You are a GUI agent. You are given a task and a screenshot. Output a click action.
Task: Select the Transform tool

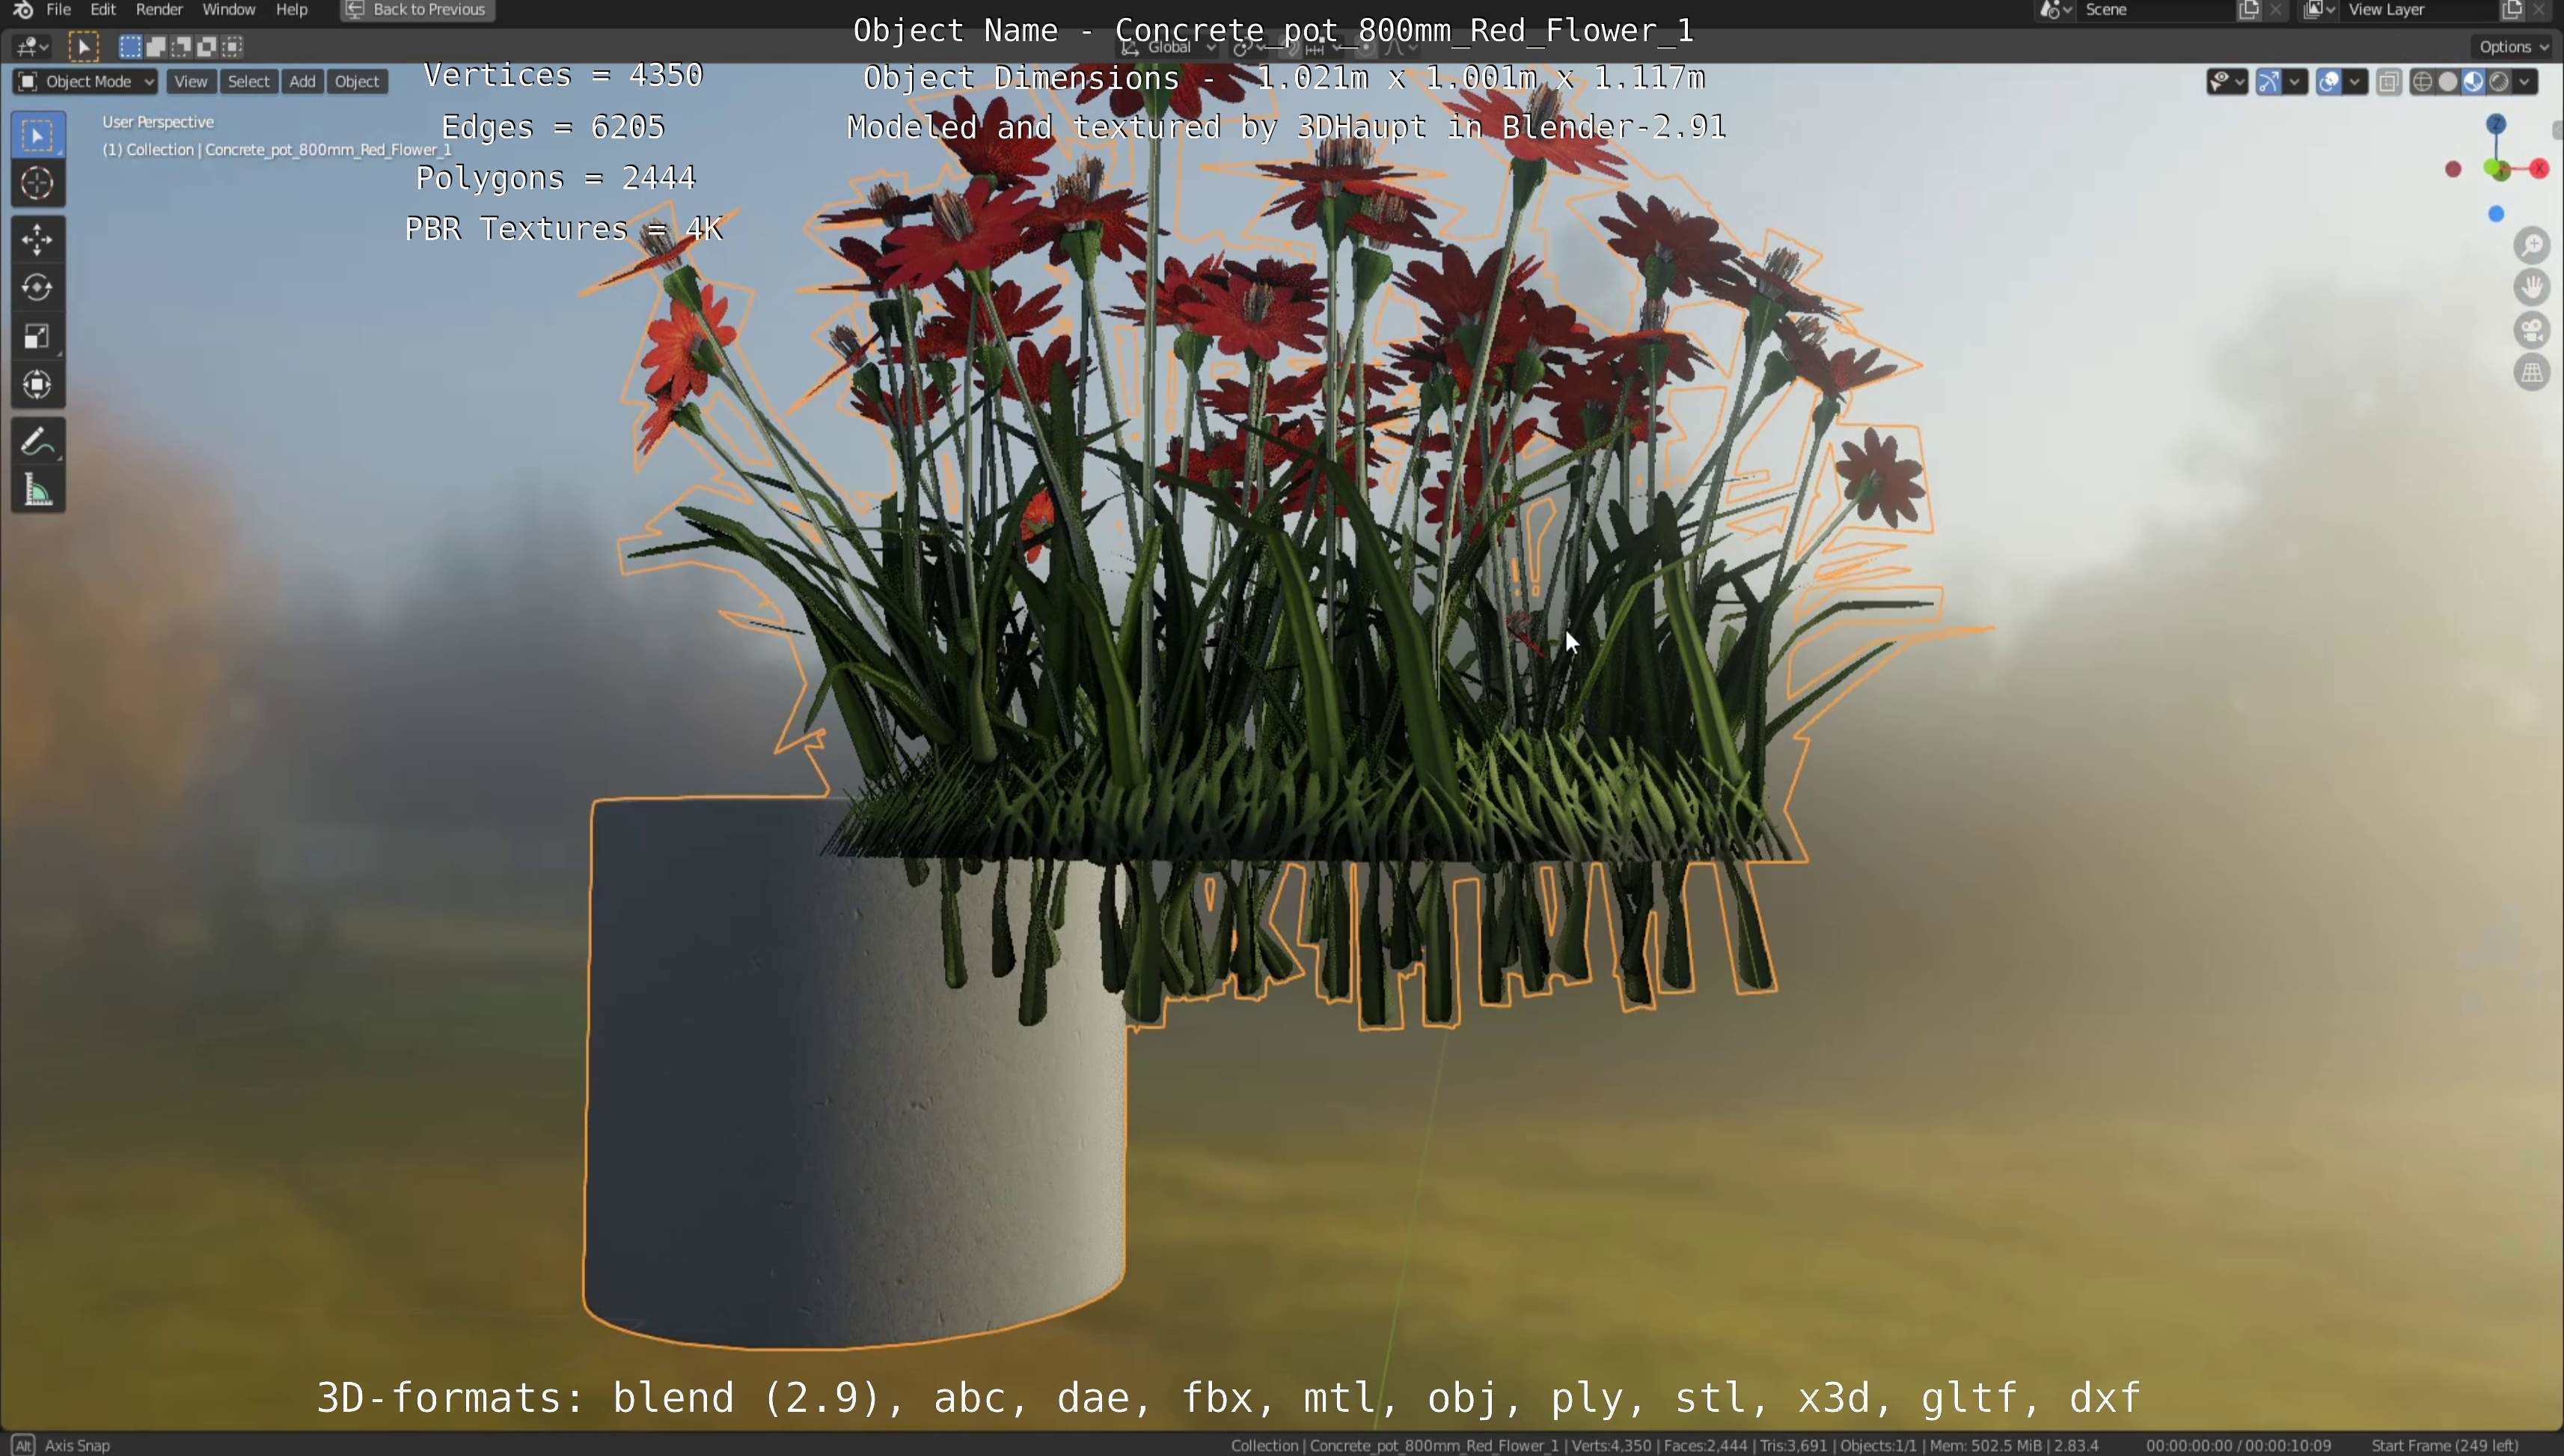click(38, 385)
